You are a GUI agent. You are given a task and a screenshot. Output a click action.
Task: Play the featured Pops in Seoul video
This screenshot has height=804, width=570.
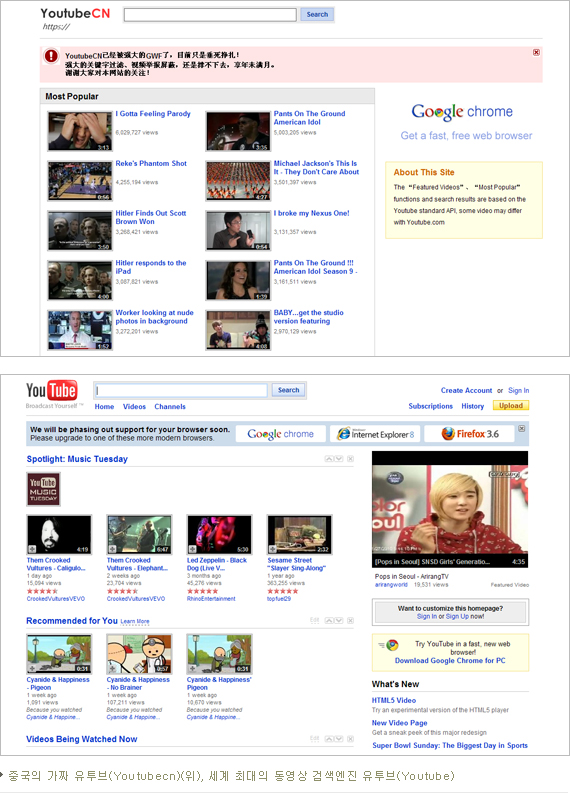[450, 509]
